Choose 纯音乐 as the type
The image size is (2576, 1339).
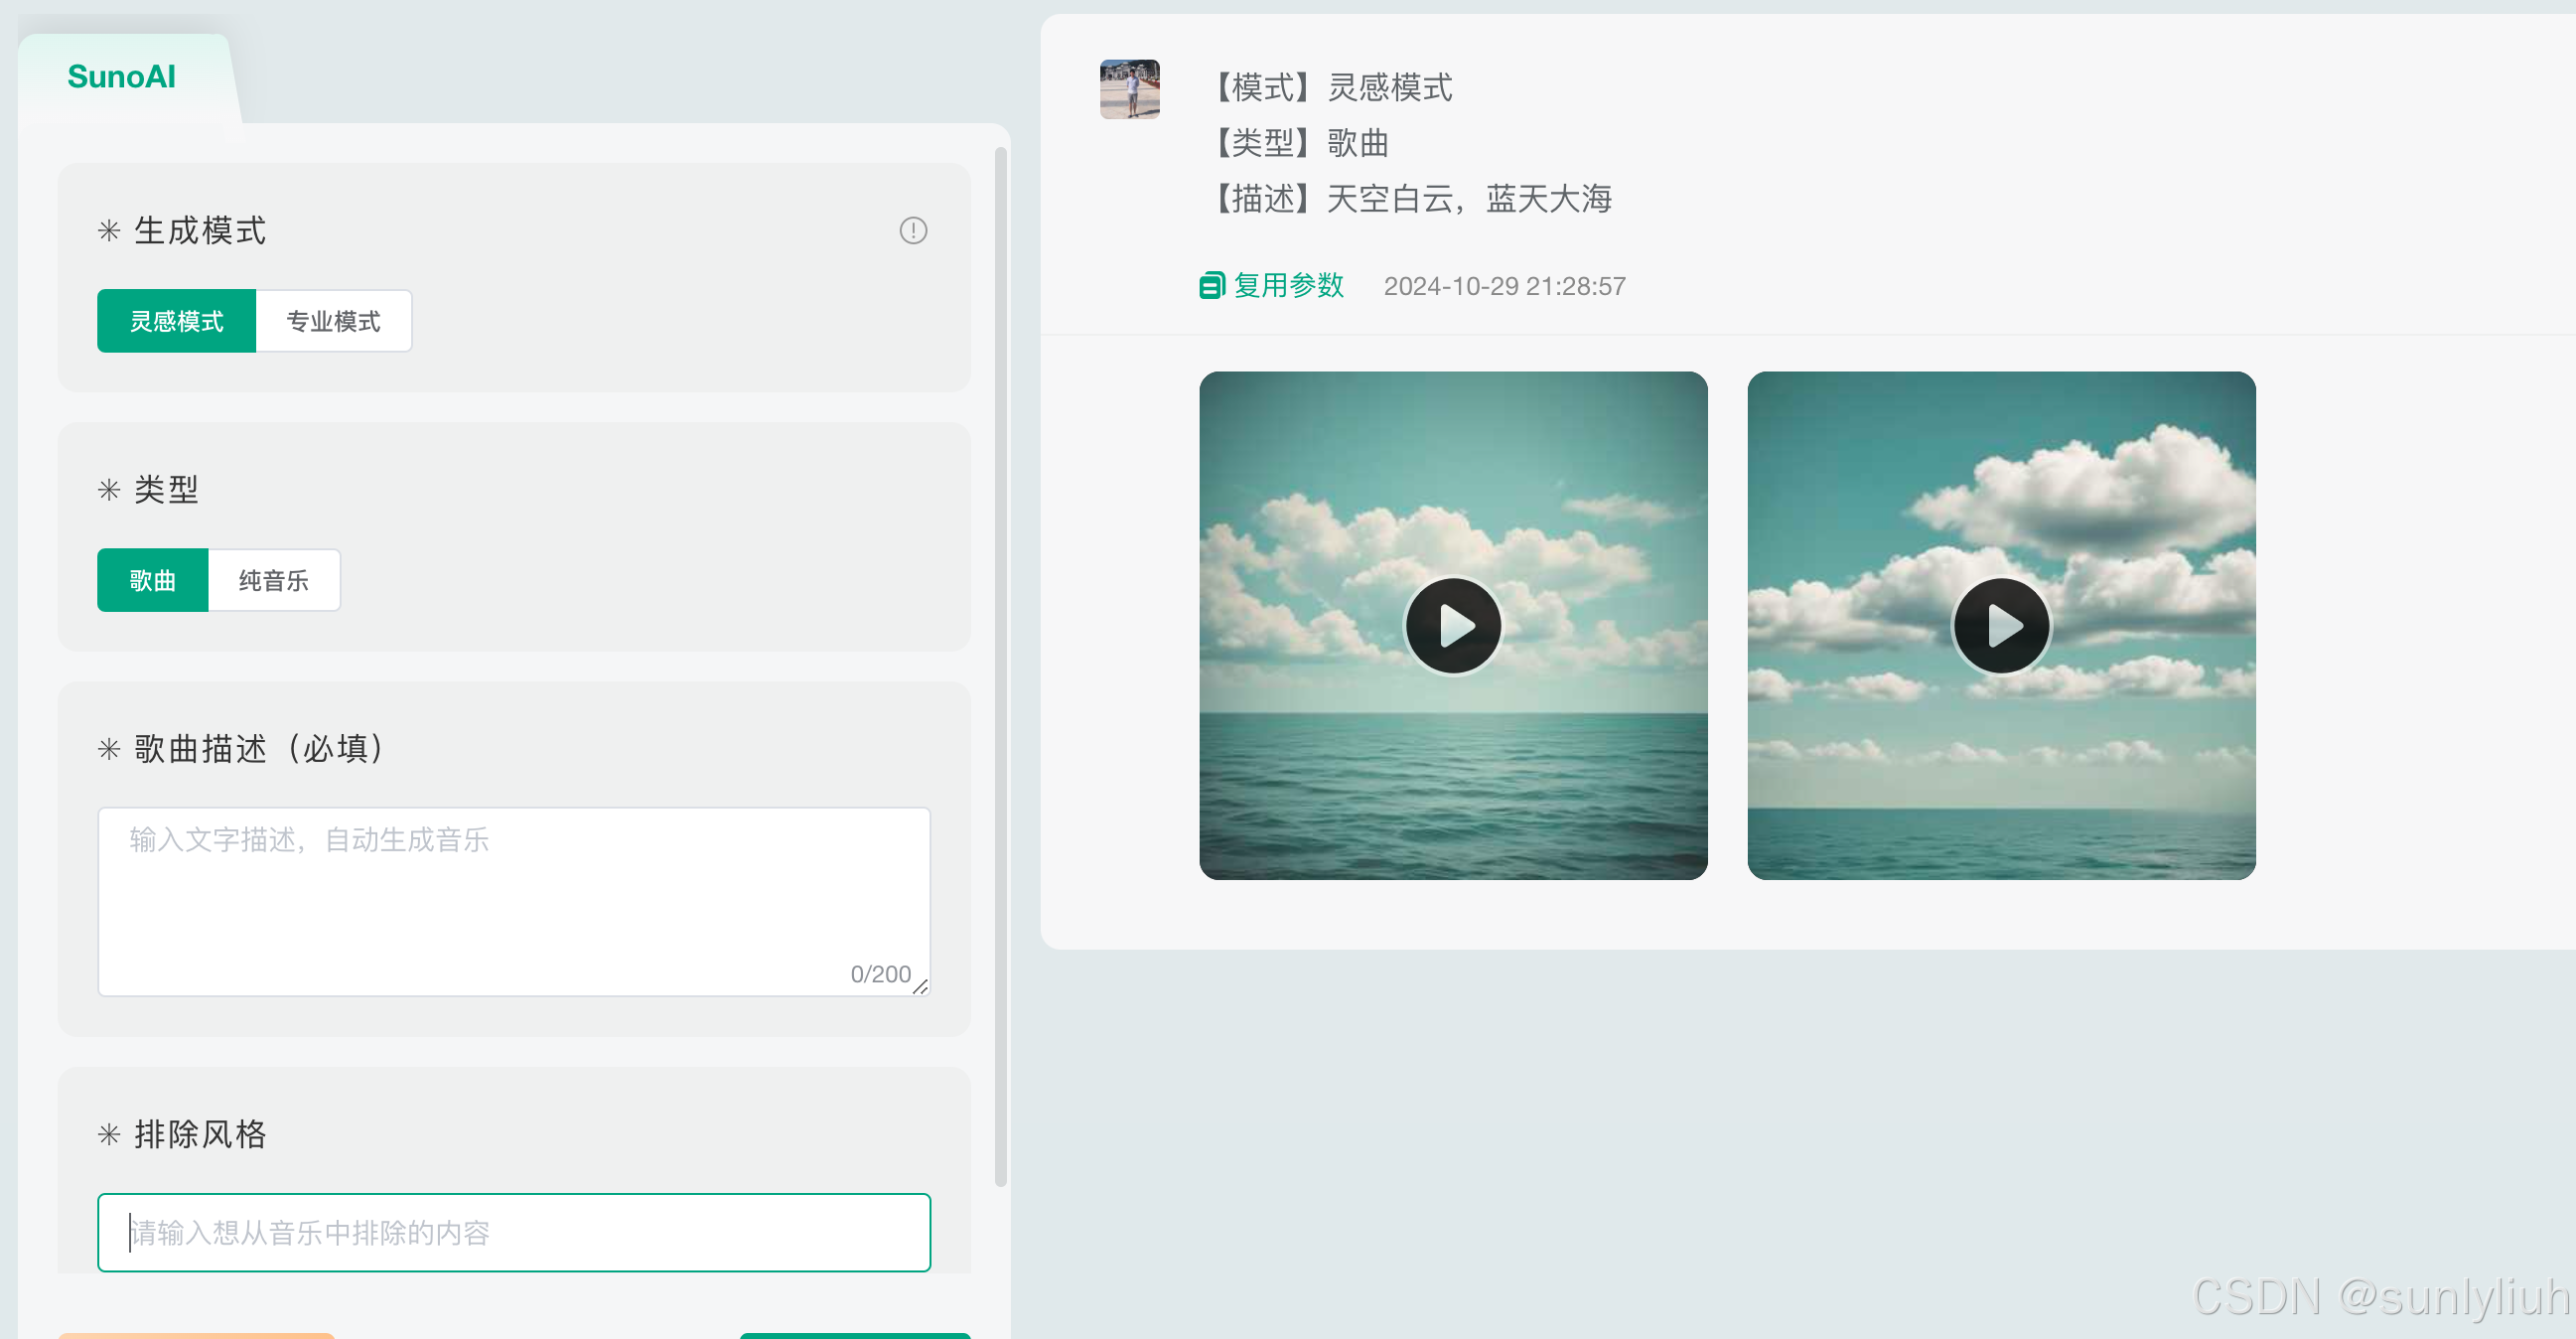(273, 580)
